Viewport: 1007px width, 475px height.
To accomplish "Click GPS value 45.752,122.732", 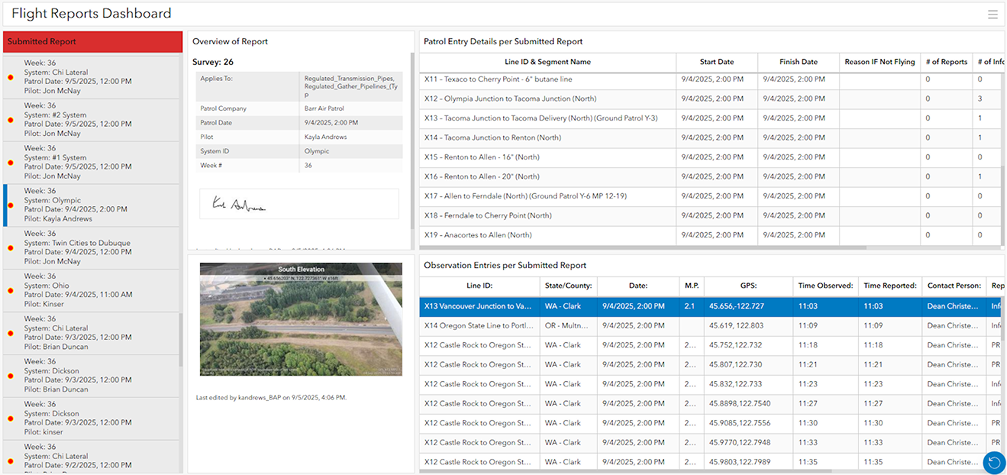I will [x=736, y=345].
